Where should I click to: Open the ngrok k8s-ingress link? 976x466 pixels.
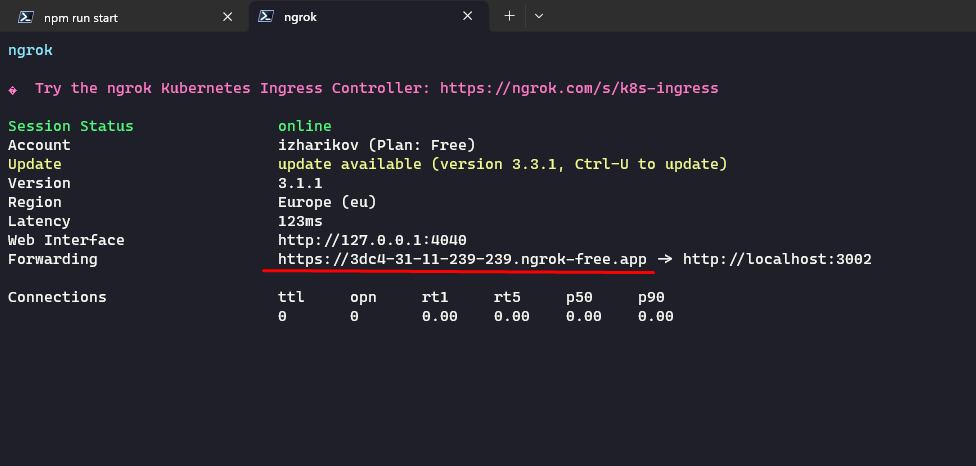coord(579,88)
